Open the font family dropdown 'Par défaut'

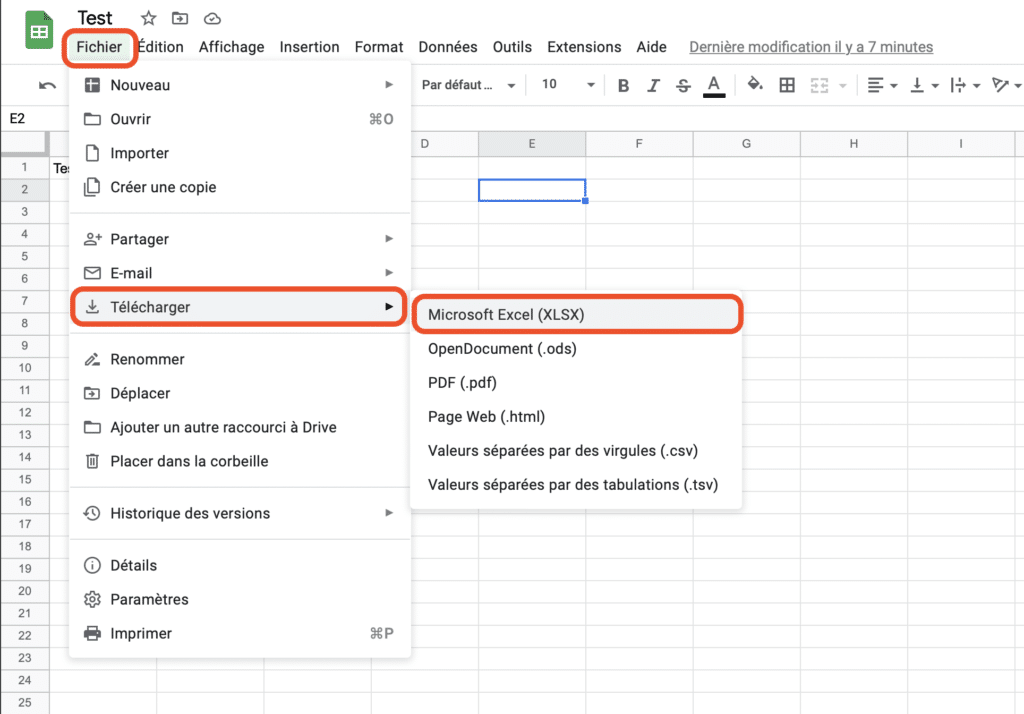tap(468, 85)
